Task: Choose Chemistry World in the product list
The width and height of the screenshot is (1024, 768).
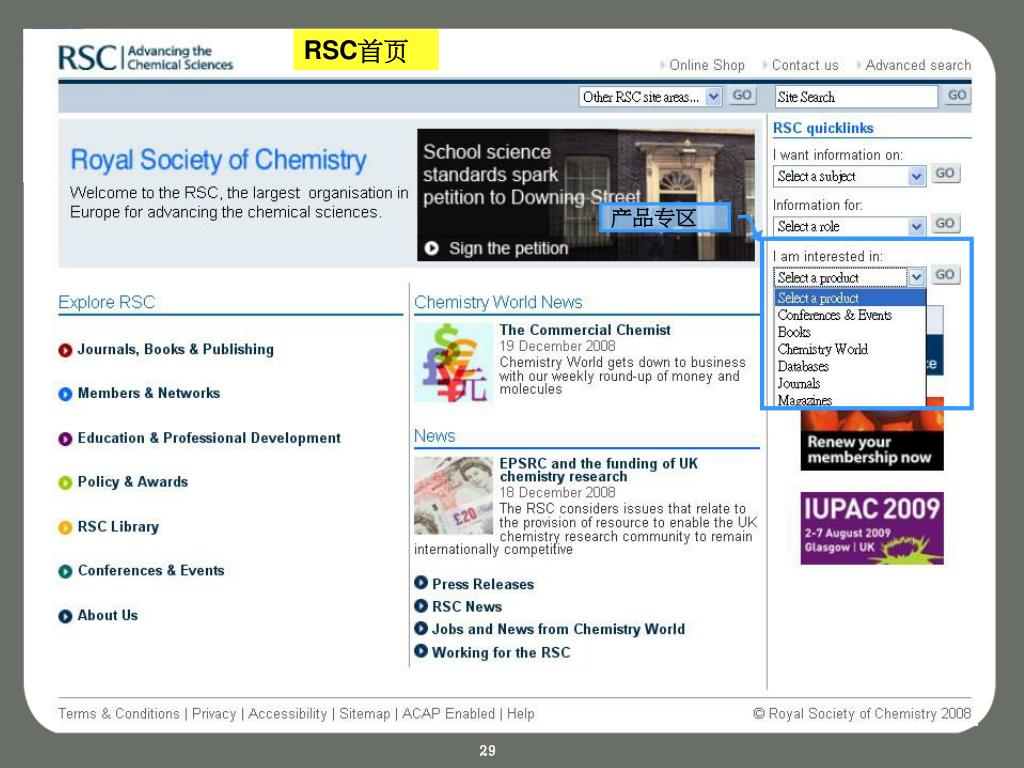Action: point(850,349)
